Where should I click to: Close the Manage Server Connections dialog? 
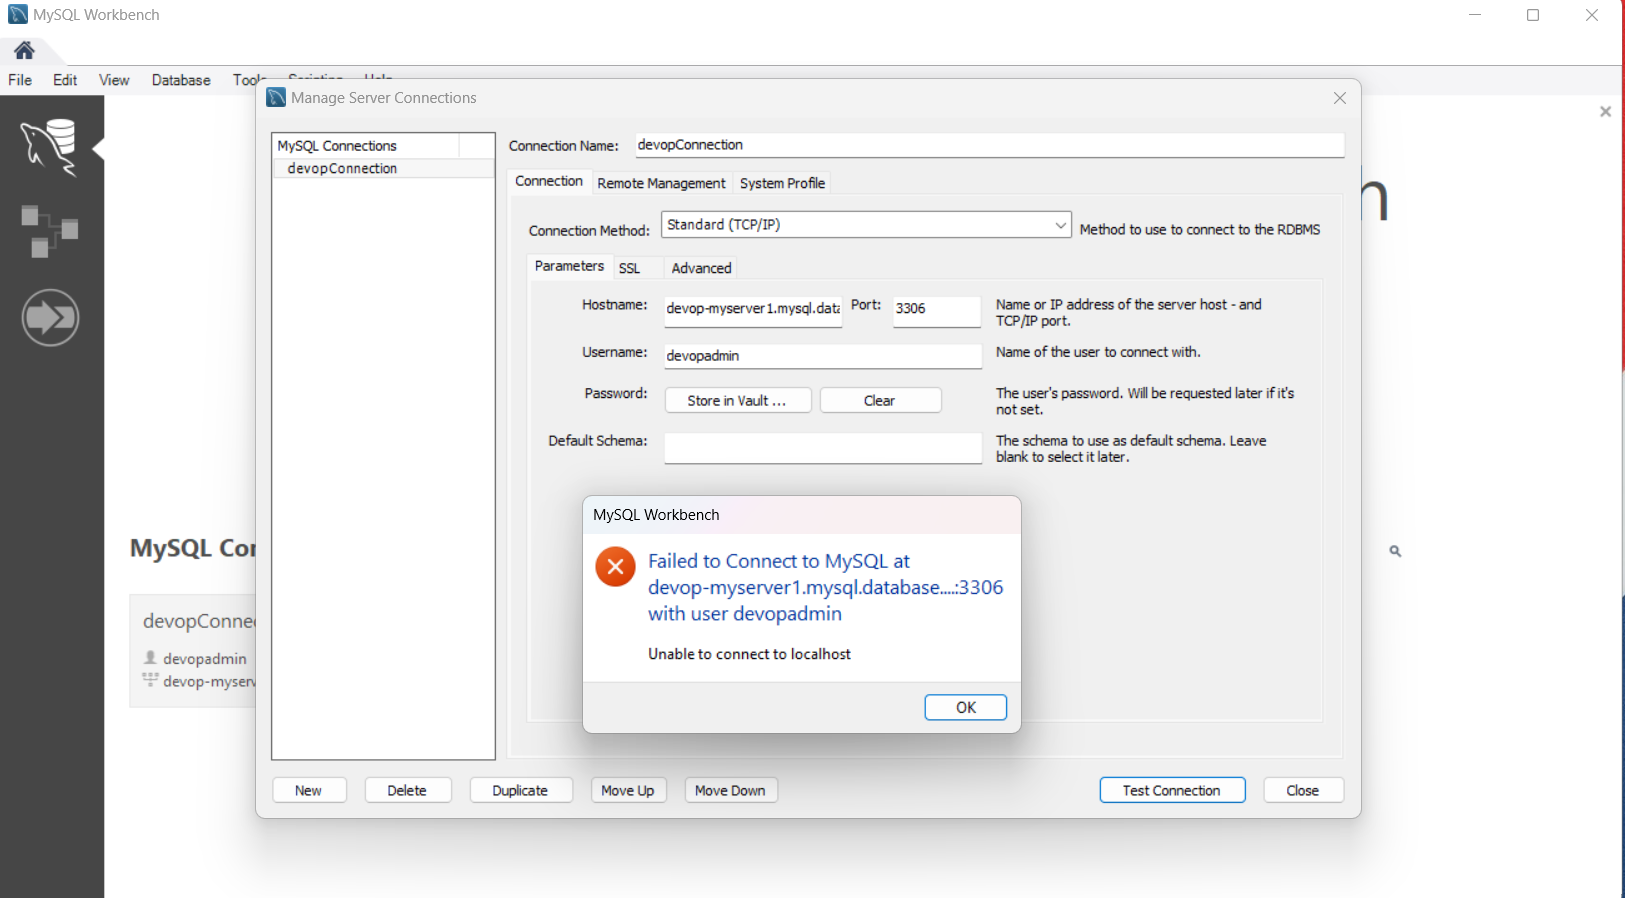(x=1340, y=98)
